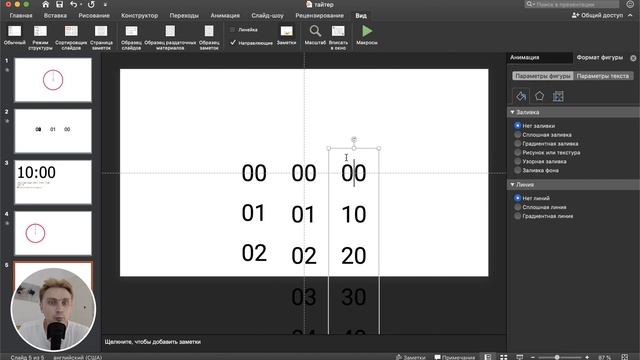Open the search options dropdown magnifier
Screen dimensions: 640x360
530,4
